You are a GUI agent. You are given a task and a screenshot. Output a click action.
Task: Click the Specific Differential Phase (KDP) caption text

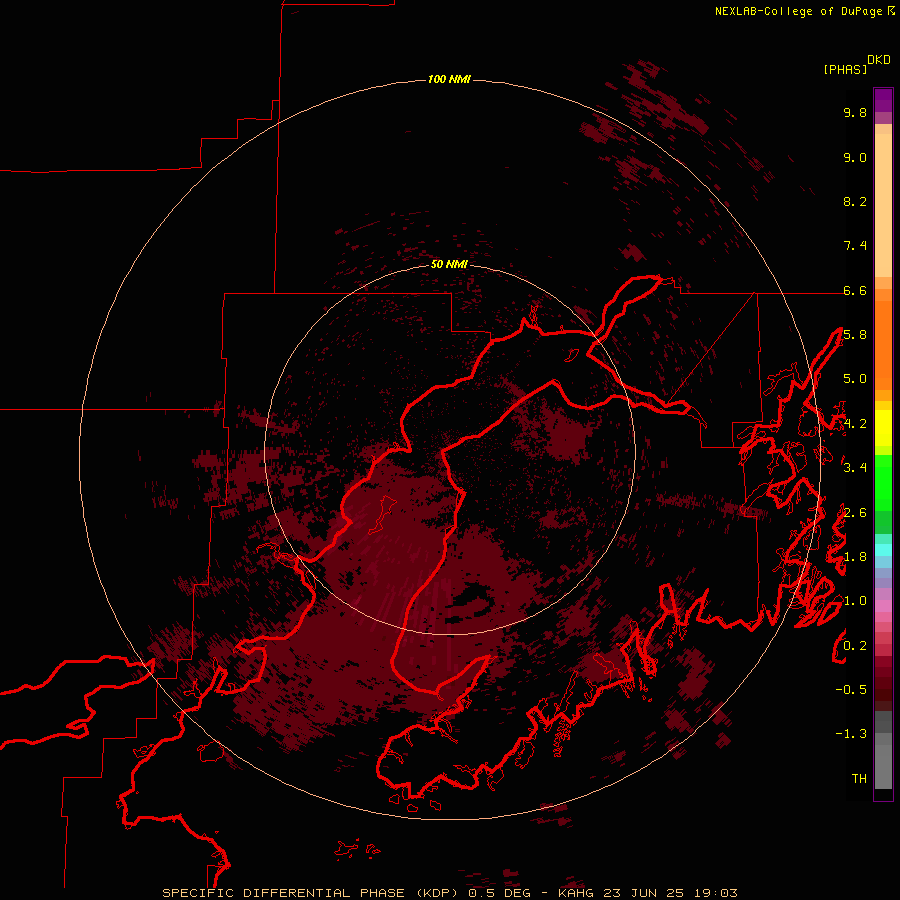pyautogui.click(x=310, y=893)
